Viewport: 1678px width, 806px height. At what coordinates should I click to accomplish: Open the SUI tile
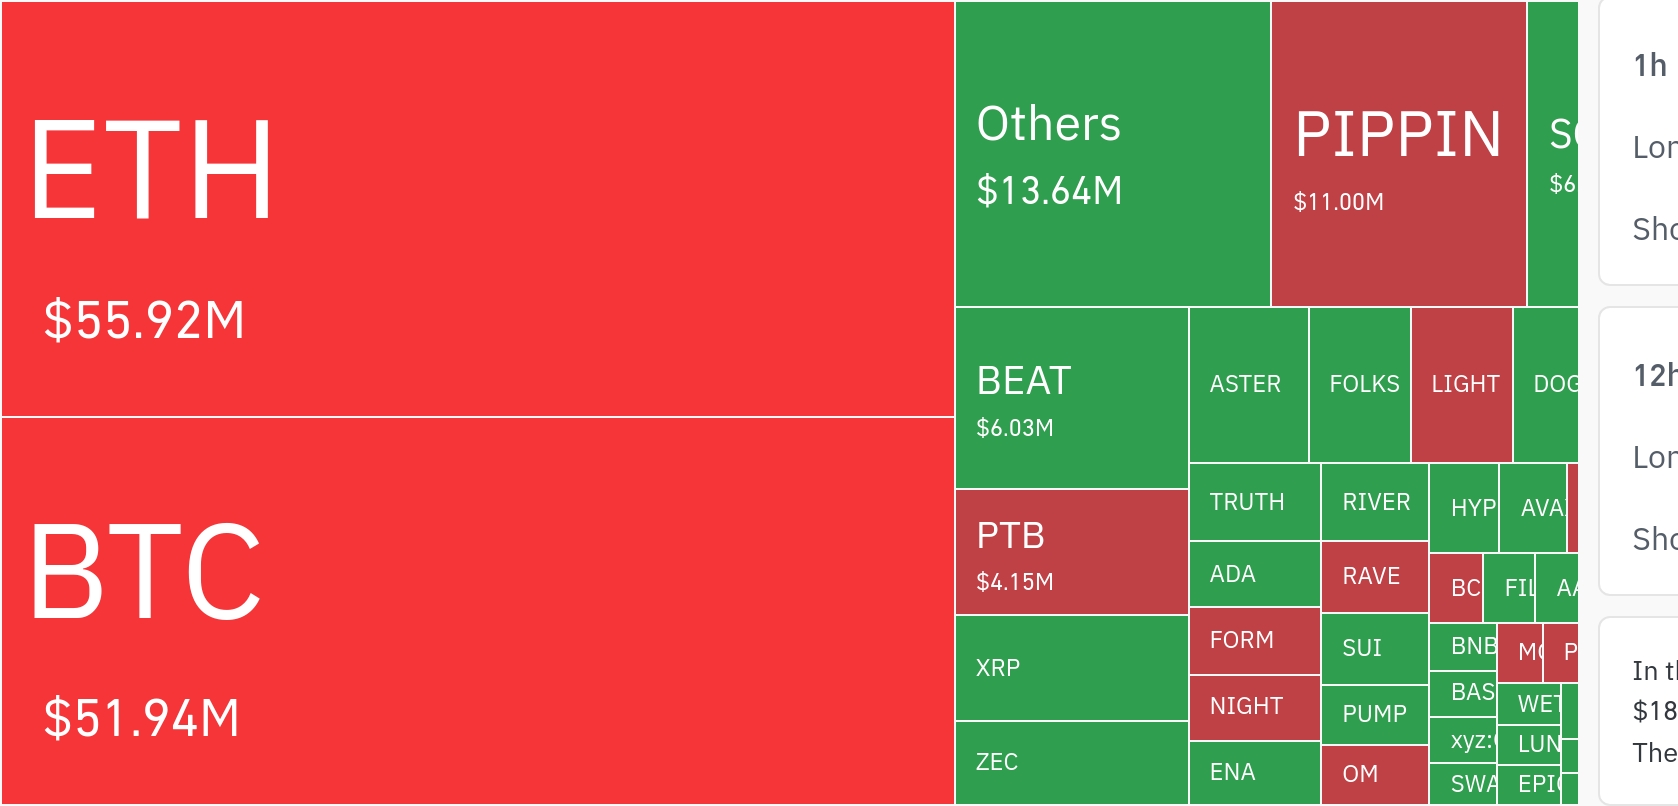pos(1374,648)
